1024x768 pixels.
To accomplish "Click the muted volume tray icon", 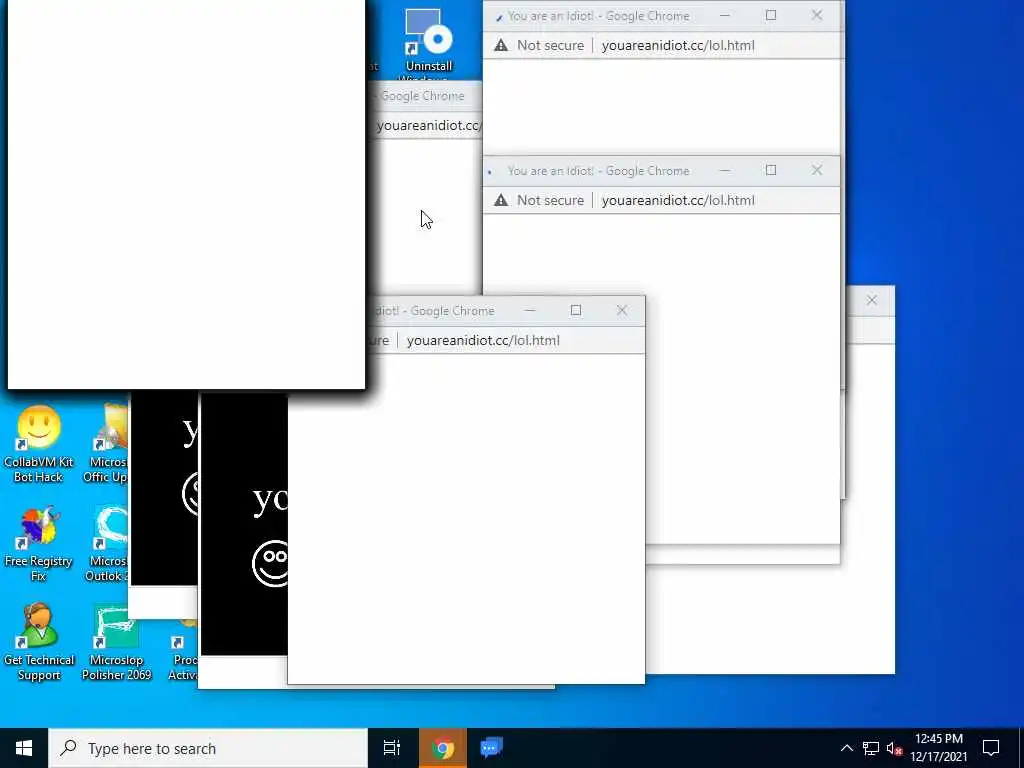I will tap(895, 748).
